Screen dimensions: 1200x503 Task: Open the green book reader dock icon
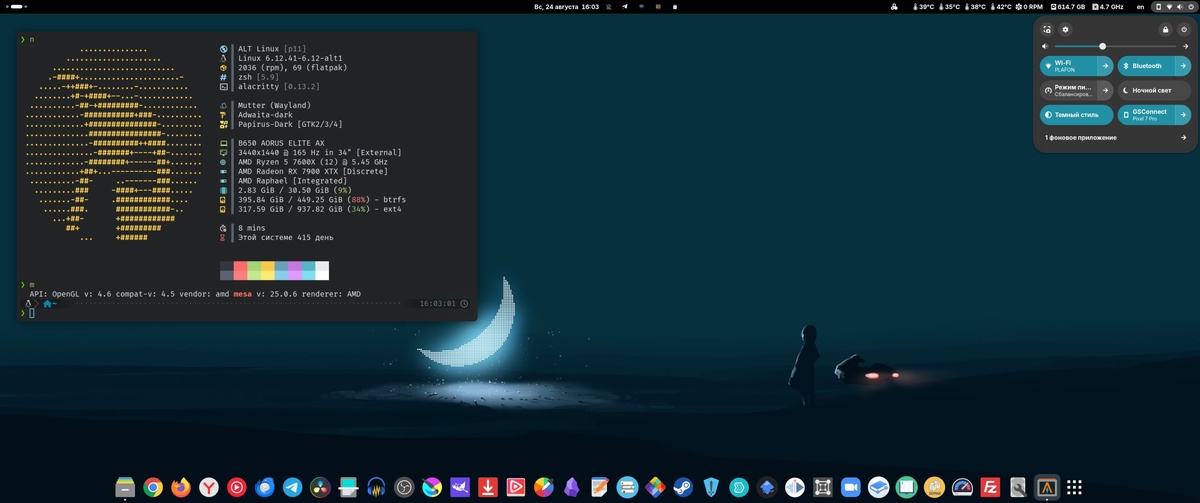(906, 487)
